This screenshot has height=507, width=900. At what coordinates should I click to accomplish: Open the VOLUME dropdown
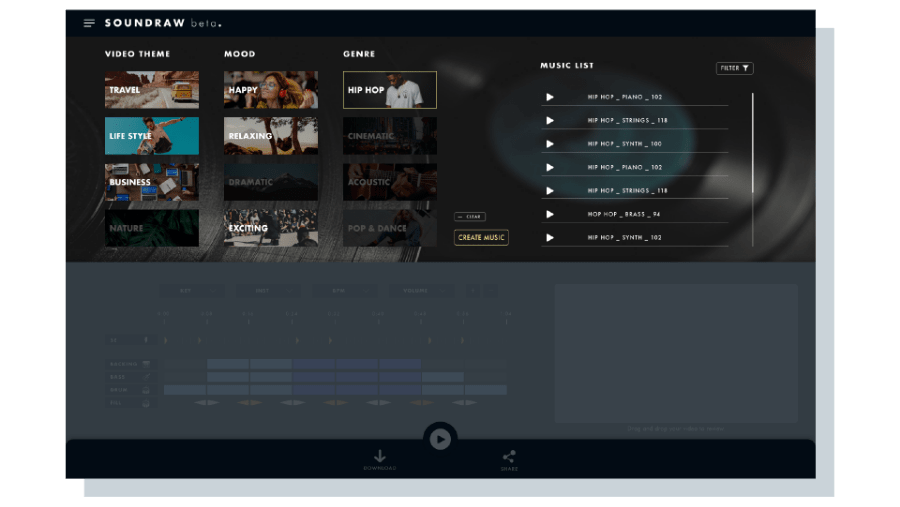tap(421, 291)
